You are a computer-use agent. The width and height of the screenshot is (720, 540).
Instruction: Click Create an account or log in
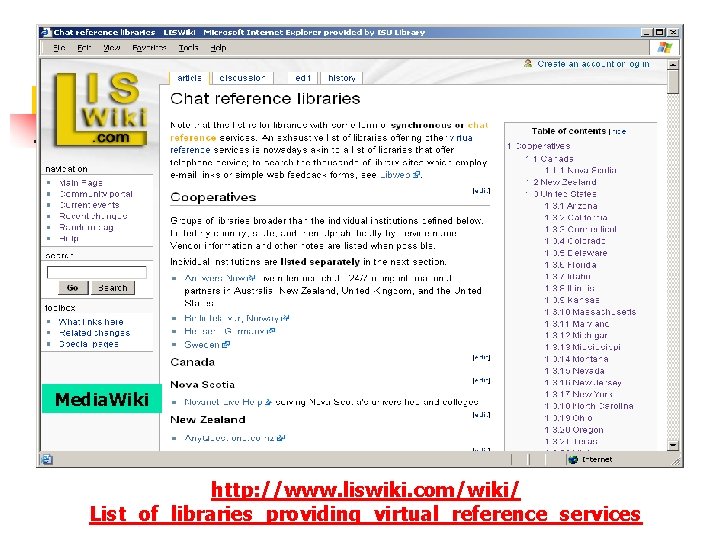(x=593, y=64)
